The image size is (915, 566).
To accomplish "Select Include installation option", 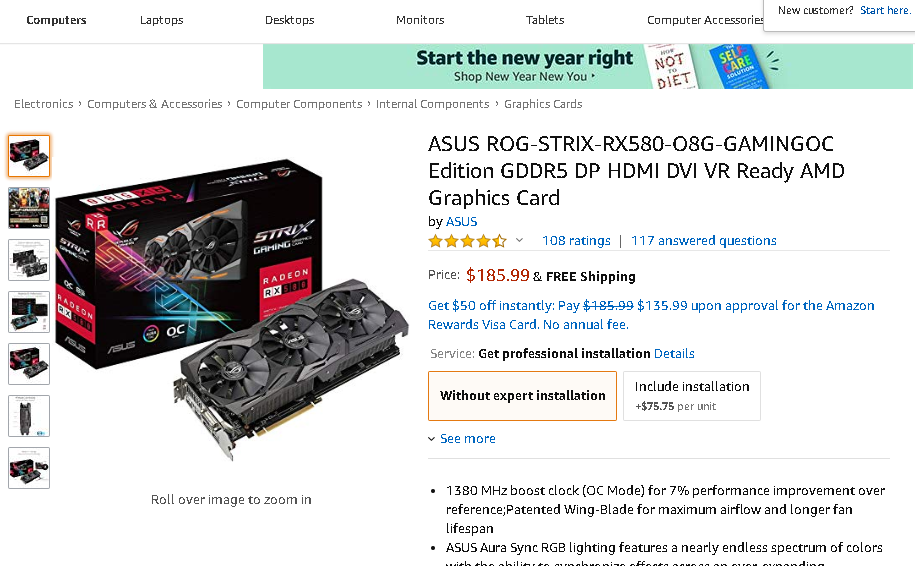I will (x=692, y=396).
